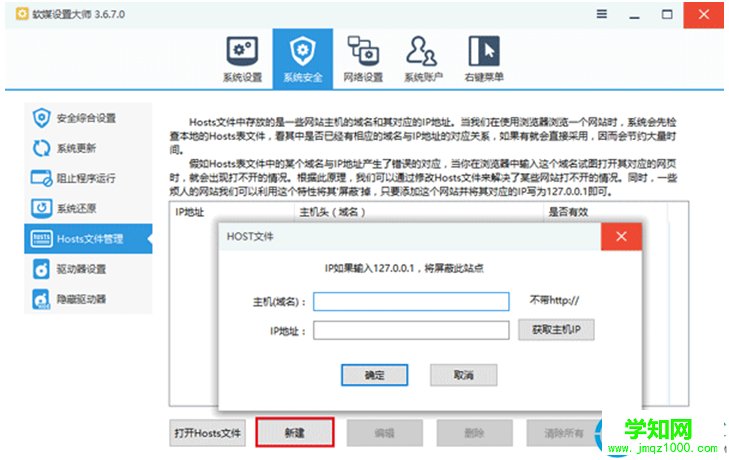Cancel dialog with 取消 button
This screenshot has width=729, height=460.
point(464,375)
